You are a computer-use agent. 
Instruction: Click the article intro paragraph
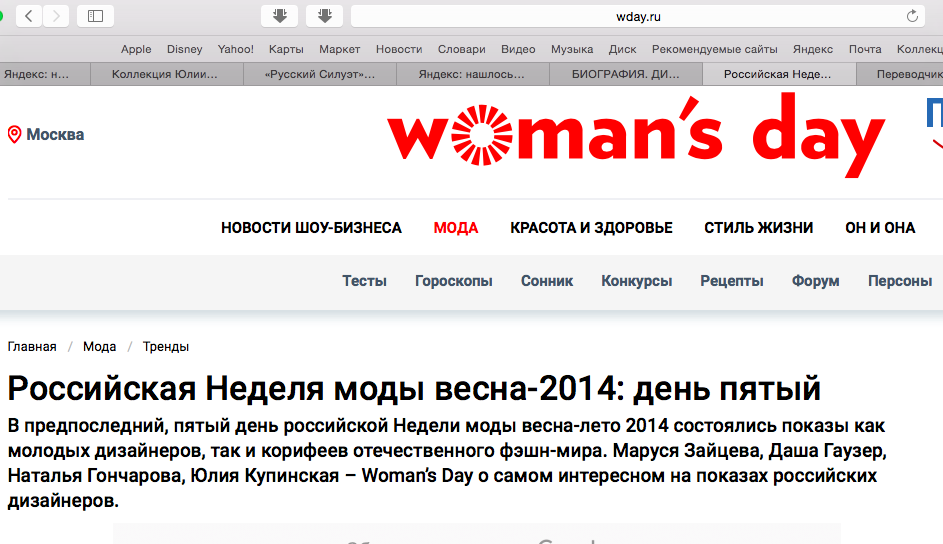click(447, 463)
